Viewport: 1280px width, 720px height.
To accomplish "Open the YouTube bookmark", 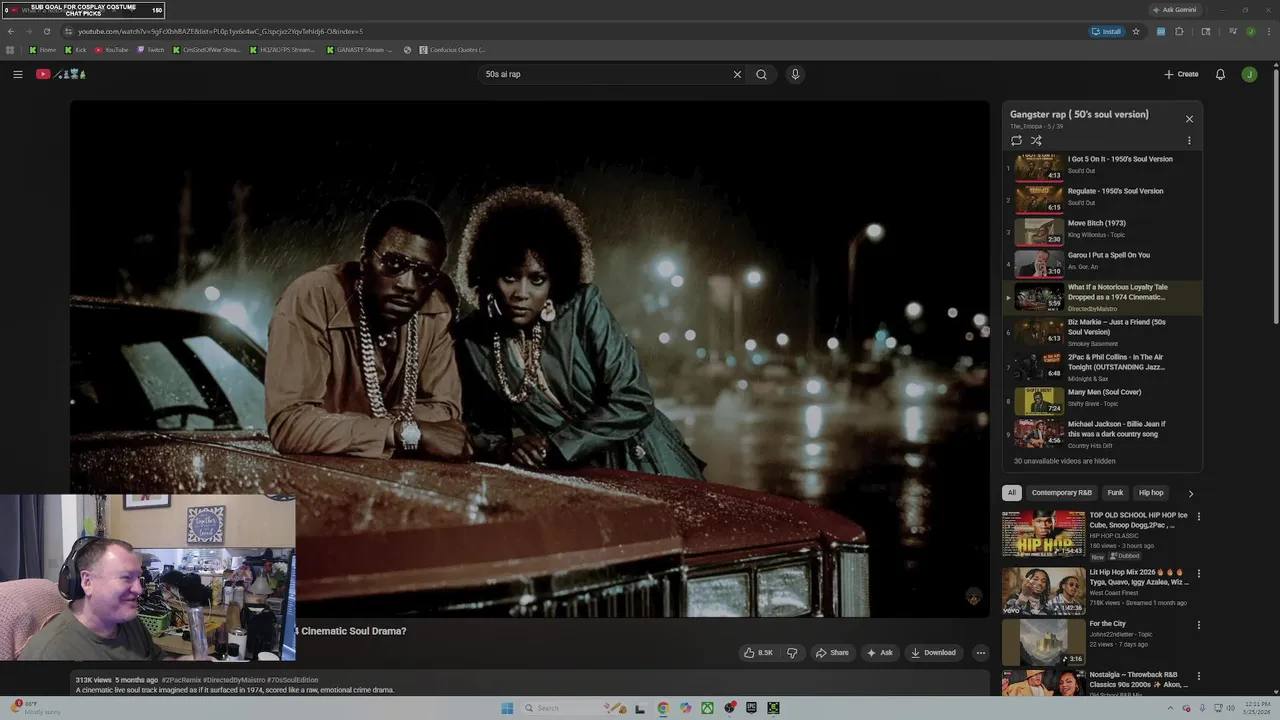I will coord(112,50).
